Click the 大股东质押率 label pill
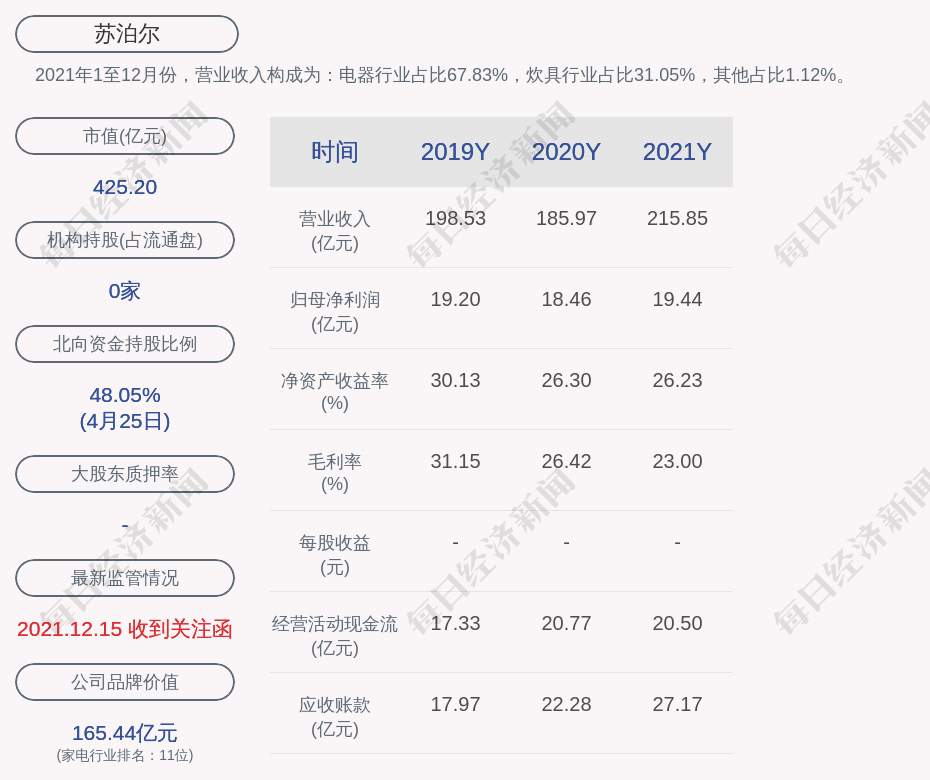Image resolution: width=930 pixels, height=780 pixels. coord(125,473)
